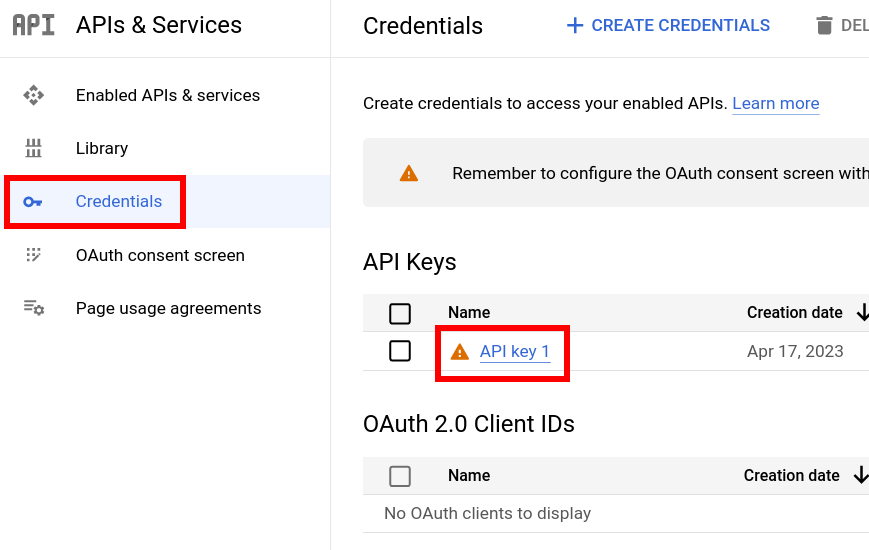Click the Delete trash can icon

824,26
